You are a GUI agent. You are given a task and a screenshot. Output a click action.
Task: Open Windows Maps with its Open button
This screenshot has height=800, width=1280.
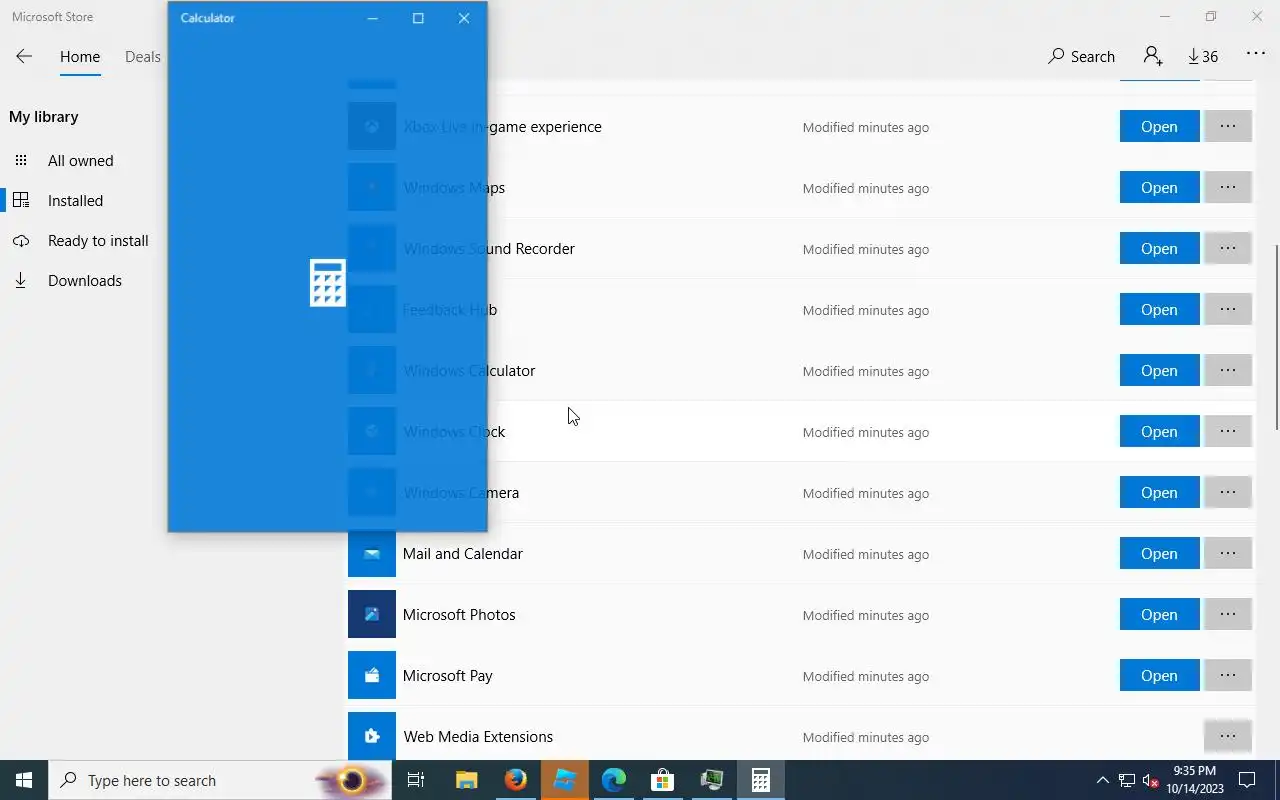click(x=1159, y=187)
